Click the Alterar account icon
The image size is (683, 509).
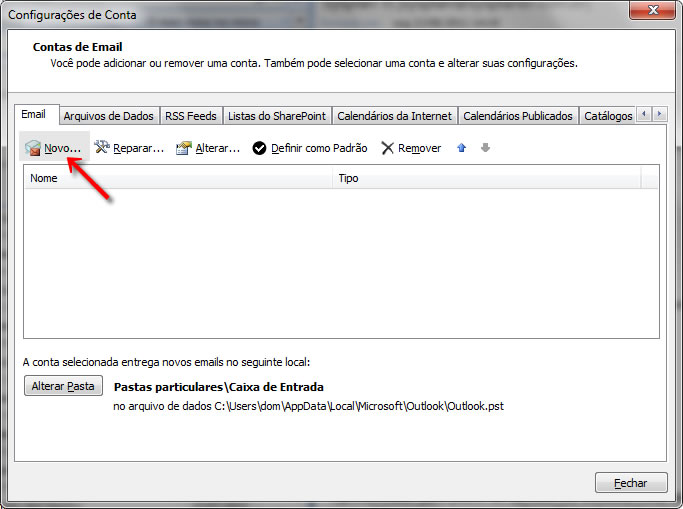click(183, 148)
